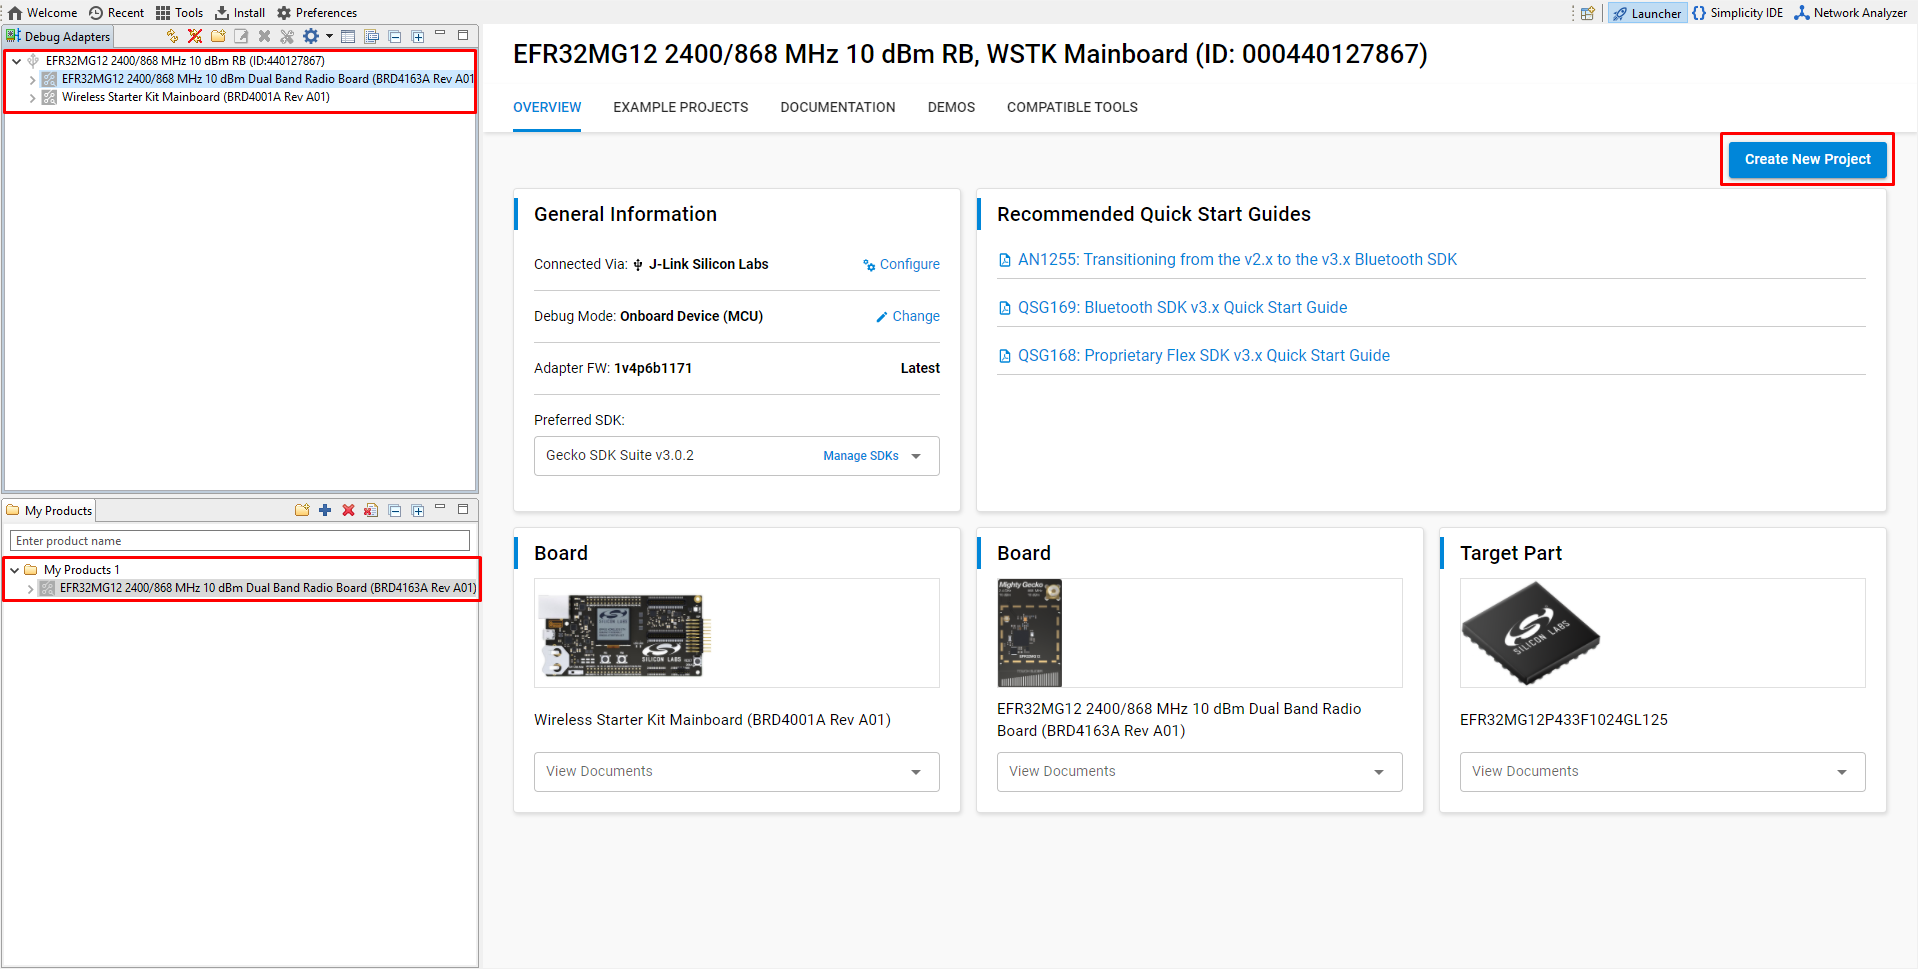Switch to the DOCUMENTATION tab

click(838, 107)
